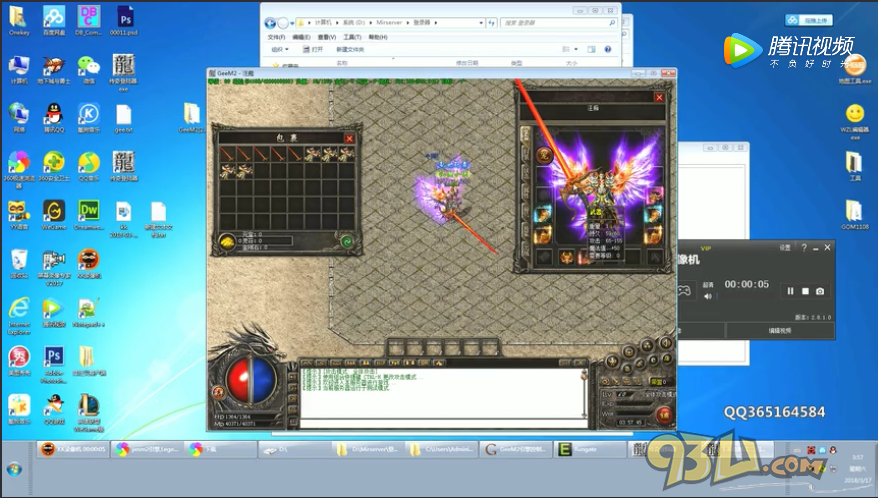Open the 文件(F) menu
878x498 pixels.
pyautogui.click(x=276, y=37)
